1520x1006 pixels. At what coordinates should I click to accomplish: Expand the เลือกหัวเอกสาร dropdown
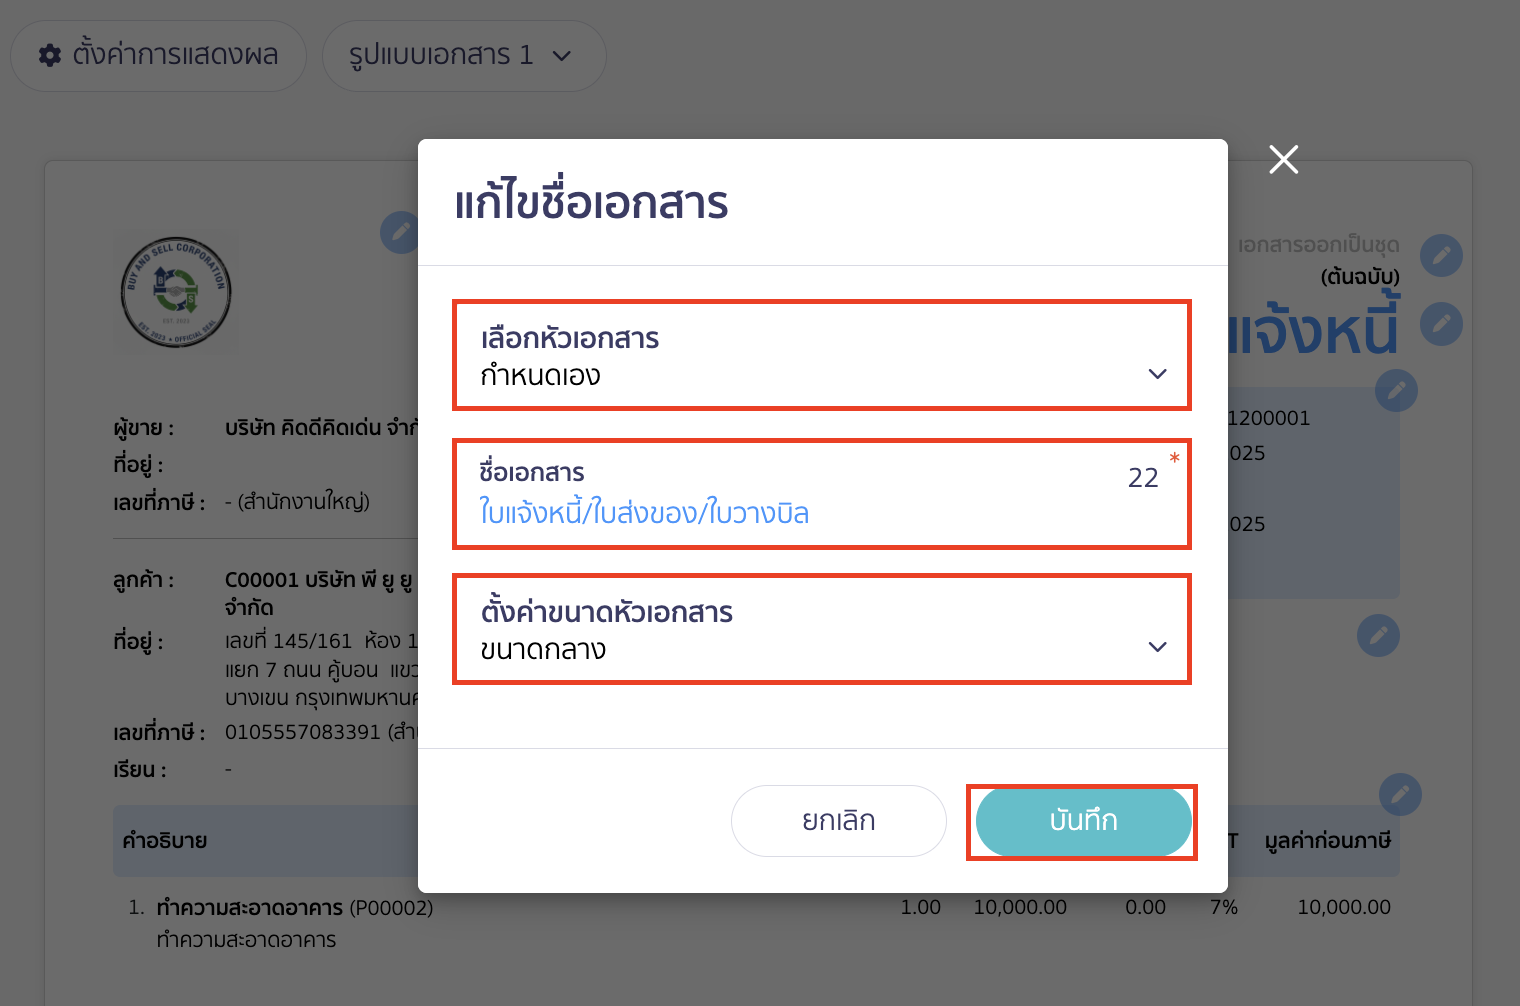point(1157,373)
